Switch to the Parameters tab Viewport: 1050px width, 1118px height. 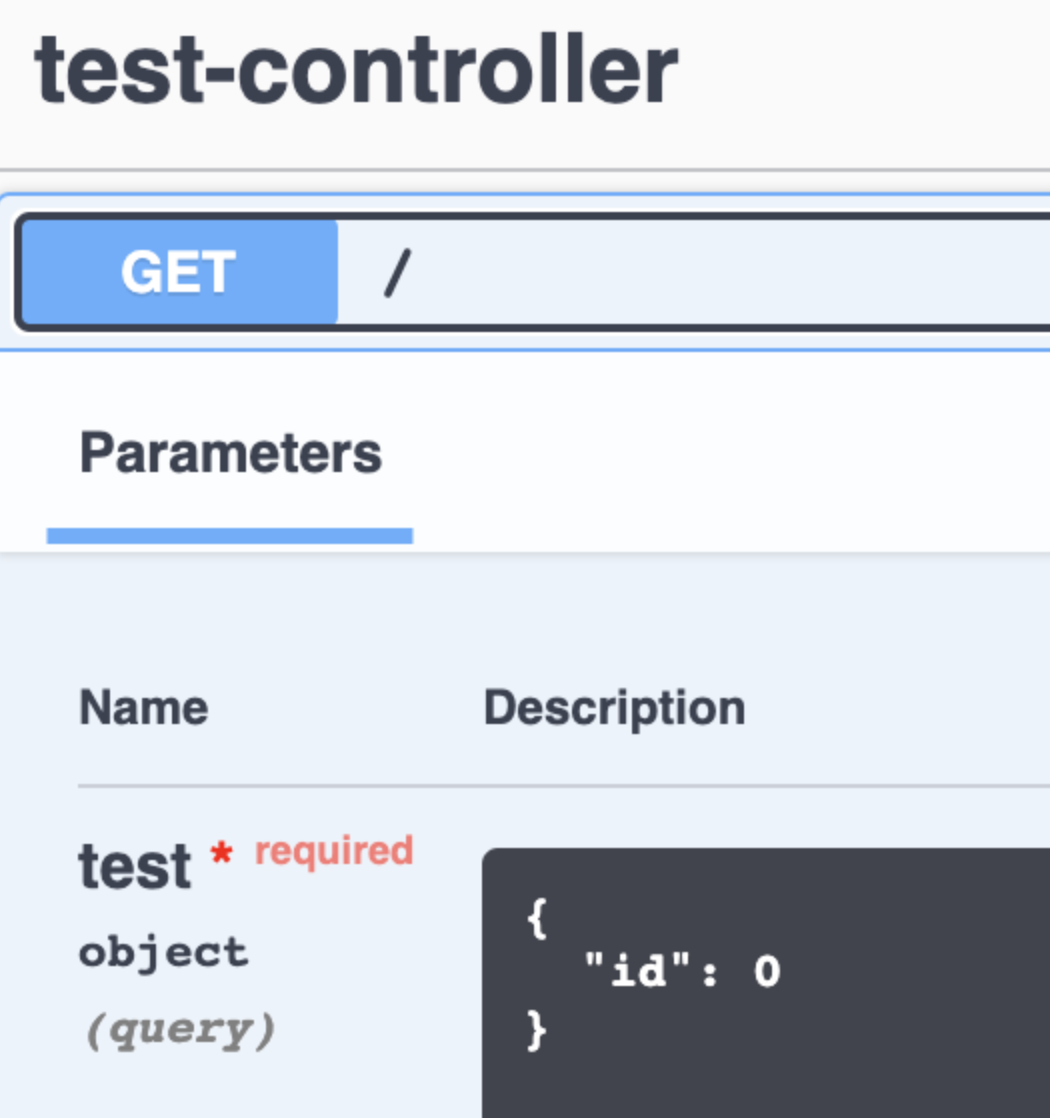[x=230, y=453]
